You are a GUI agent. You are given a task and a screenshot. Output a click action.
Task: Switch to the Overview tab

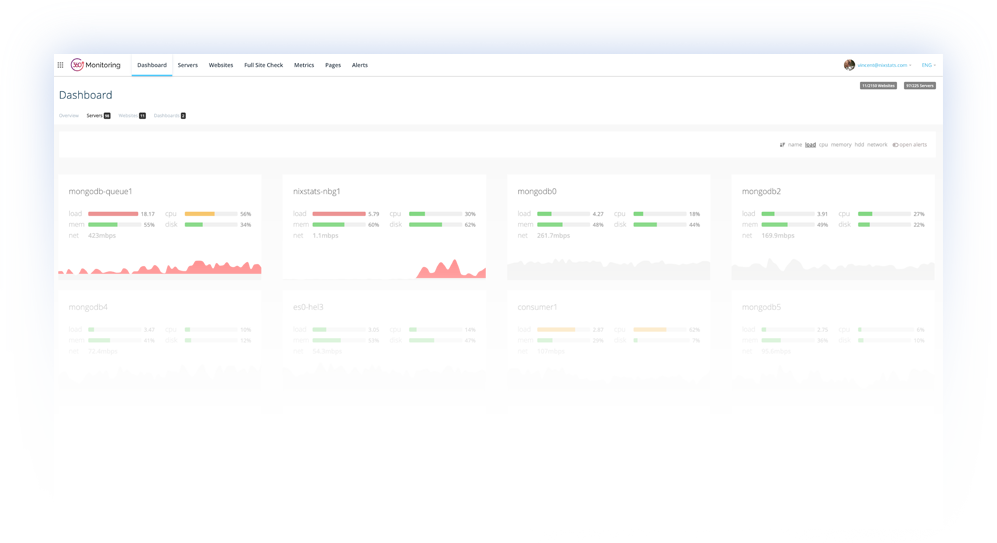pyautogui.click(x=68, y=116)
